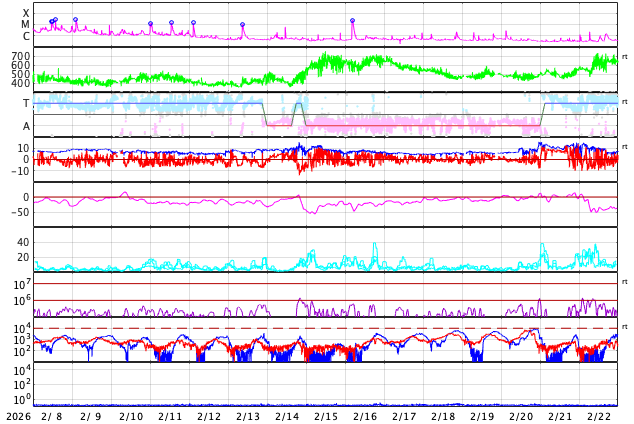Click the flare marker on the 2/13 peak
Screen dimensions: 634x424
tap(243, 25)
